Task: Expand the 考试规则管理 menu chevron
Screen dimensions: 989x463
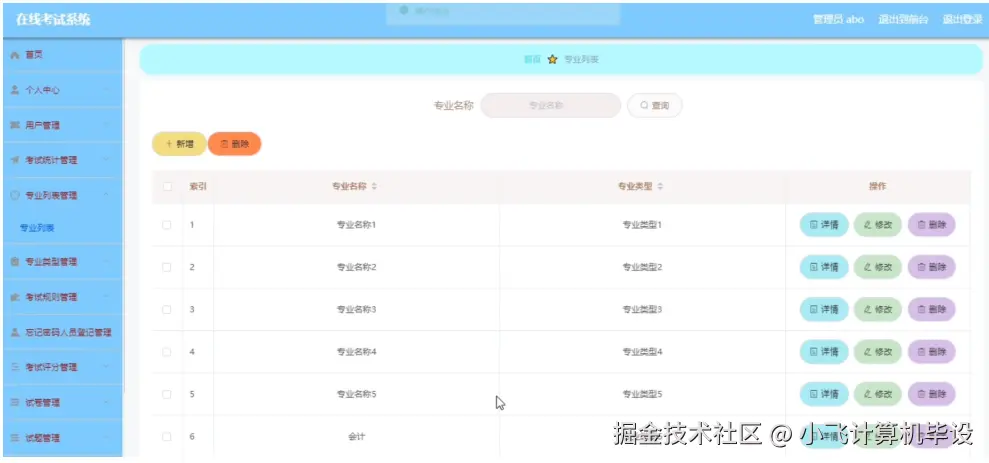Action: point(106,297)
